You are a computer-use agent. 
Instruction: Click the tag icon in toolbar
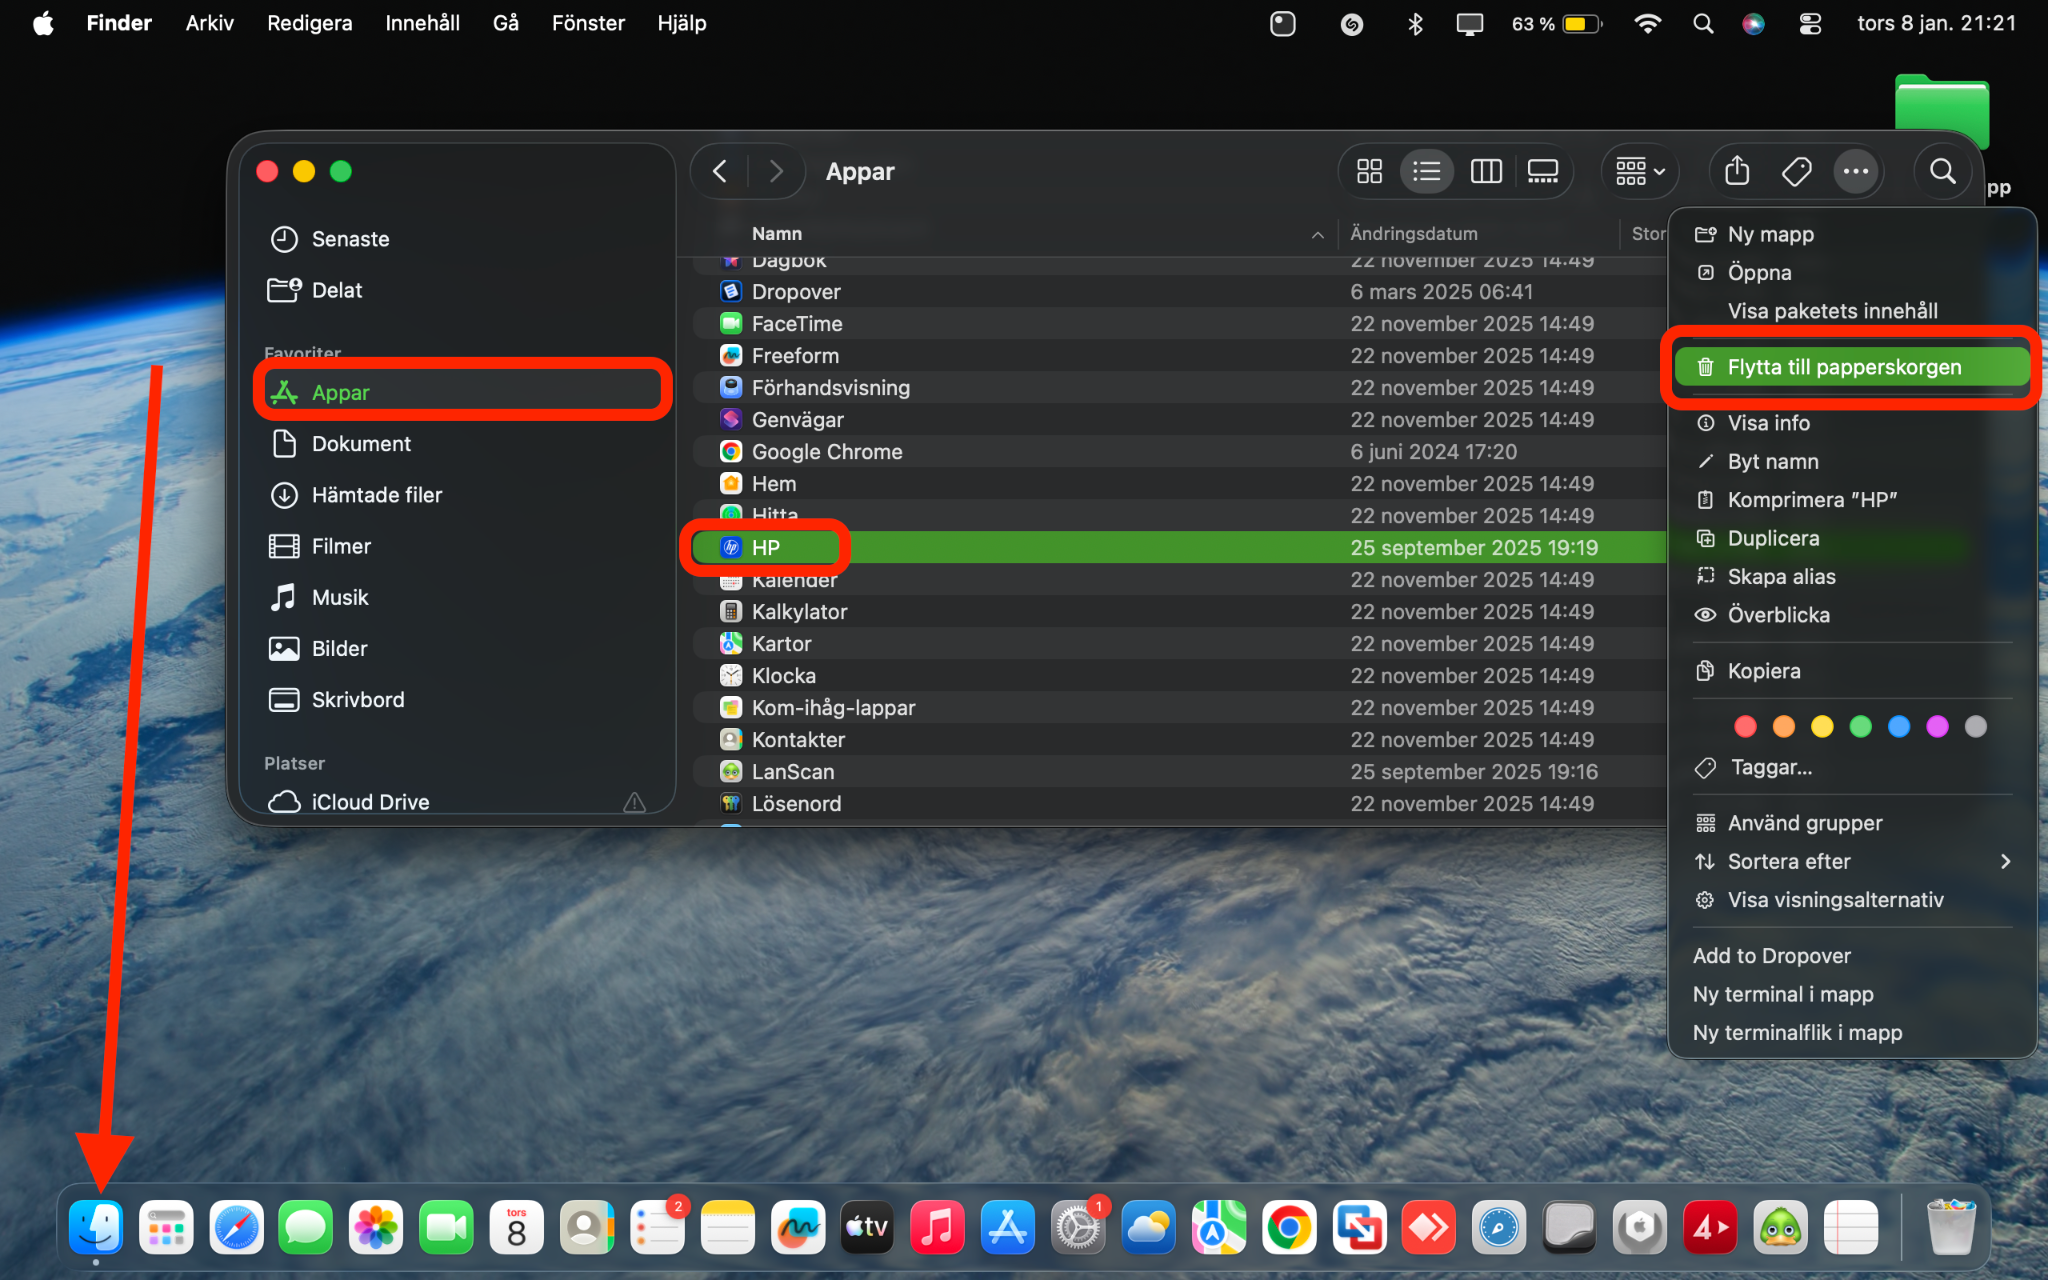click(x=1796, y=172)
